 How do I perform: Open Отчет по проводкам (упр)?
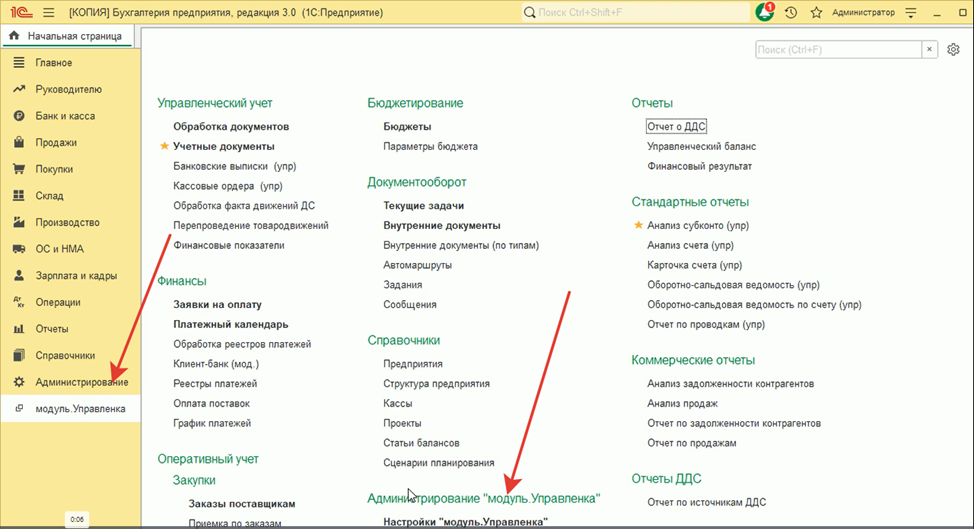pyautogui.click(x=706, y=325)
